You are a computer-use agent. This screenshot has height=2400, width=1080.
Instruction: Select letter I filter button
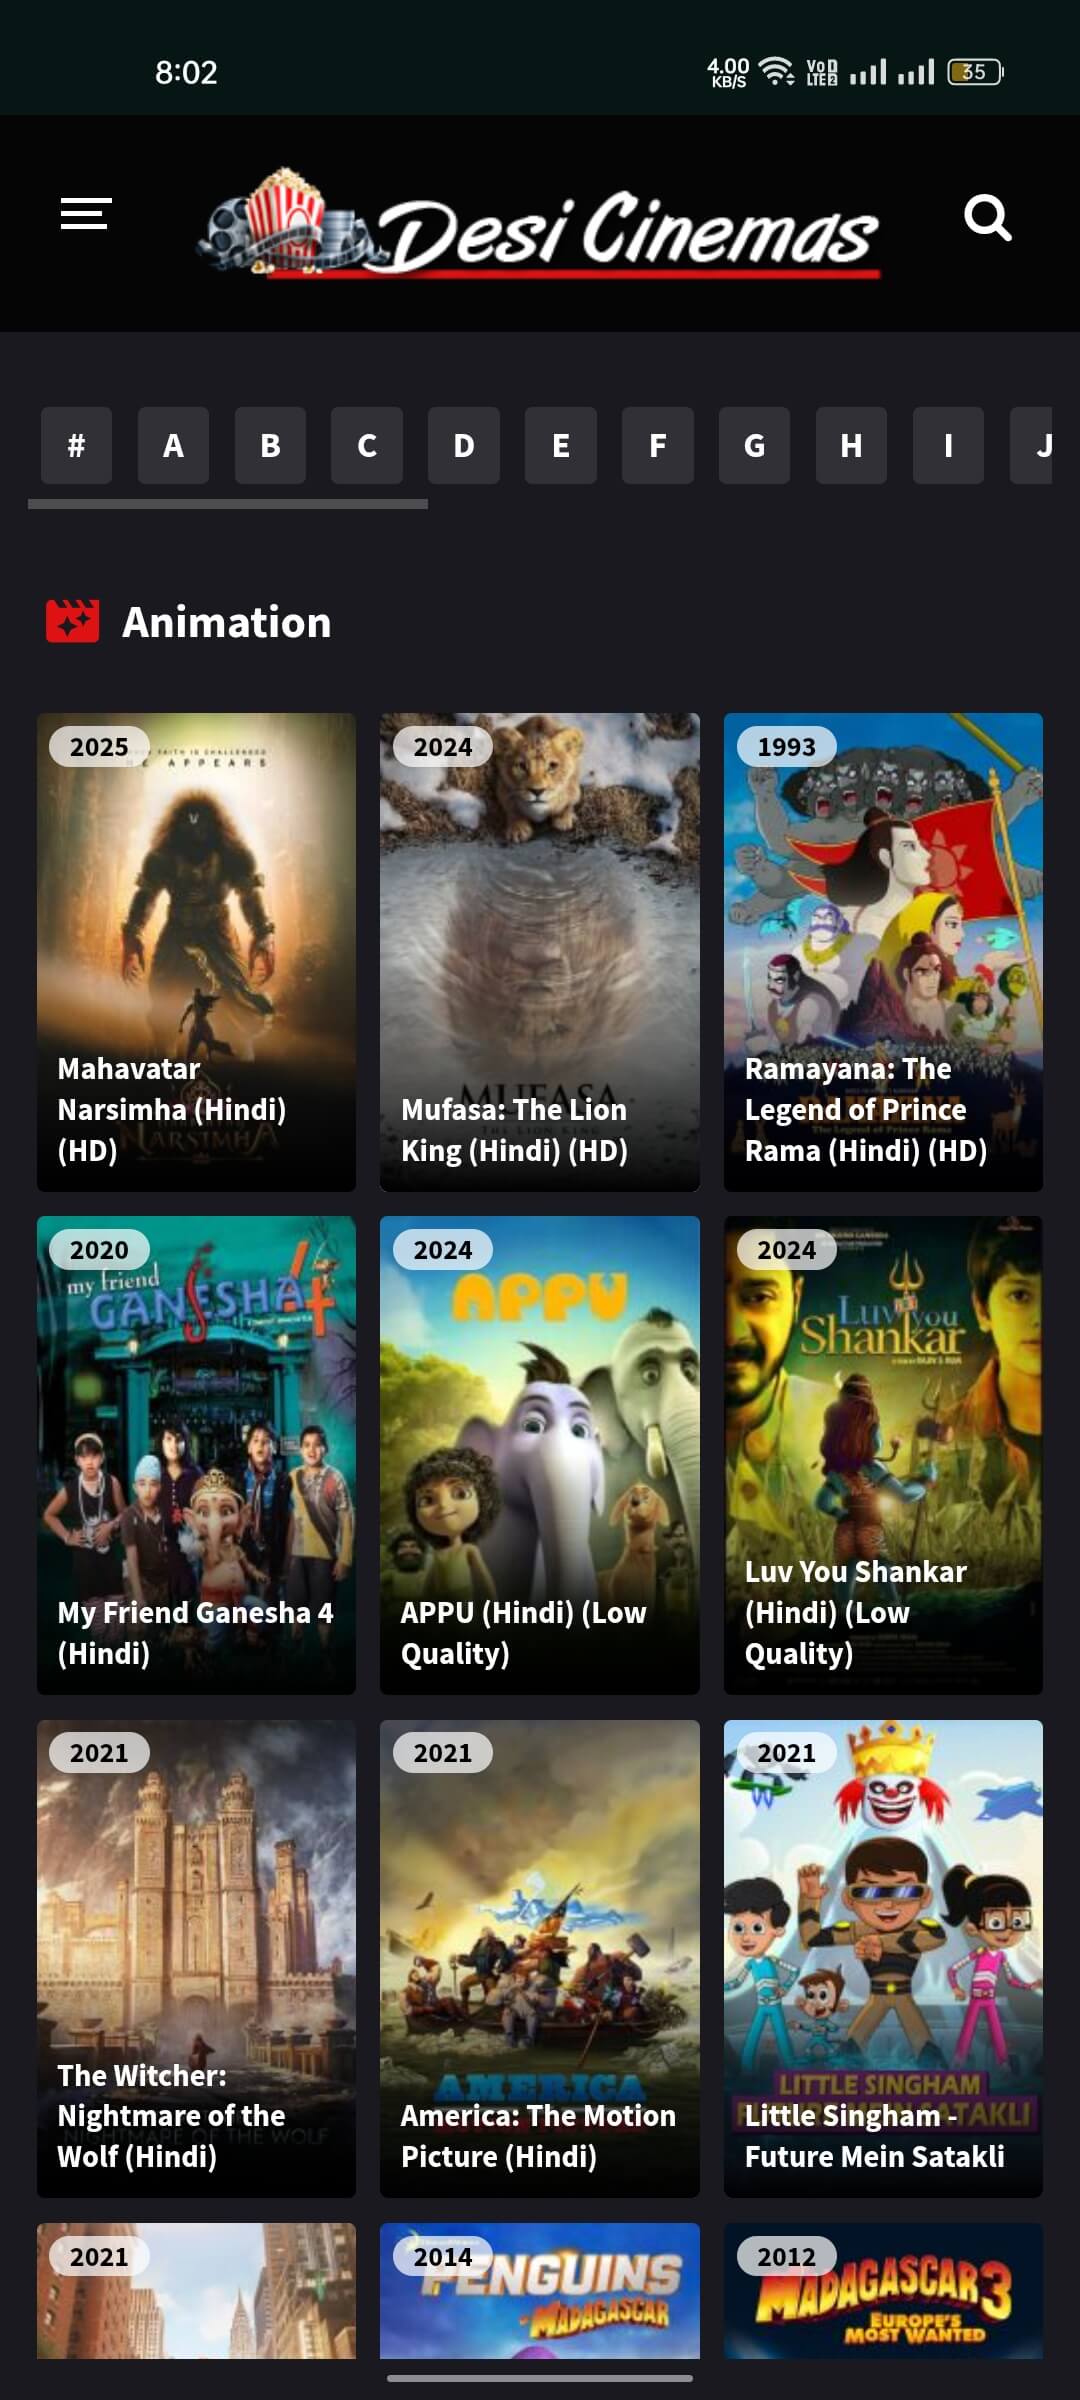(x=948, y=445)
